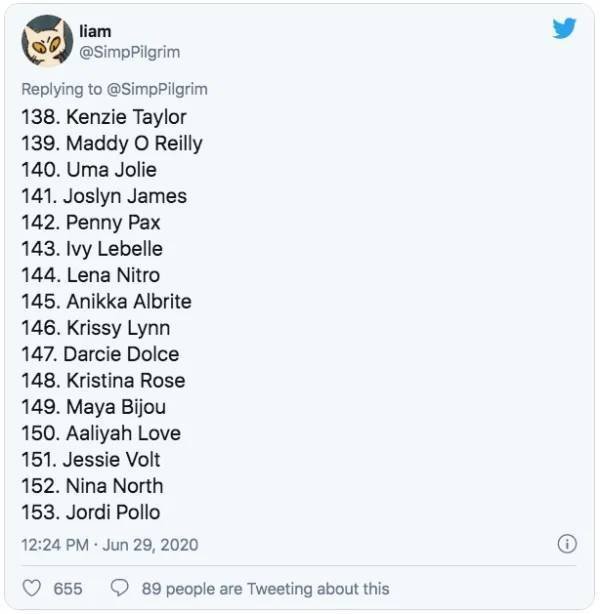Click the Twitter bird logo

click(x=564, y=28)
